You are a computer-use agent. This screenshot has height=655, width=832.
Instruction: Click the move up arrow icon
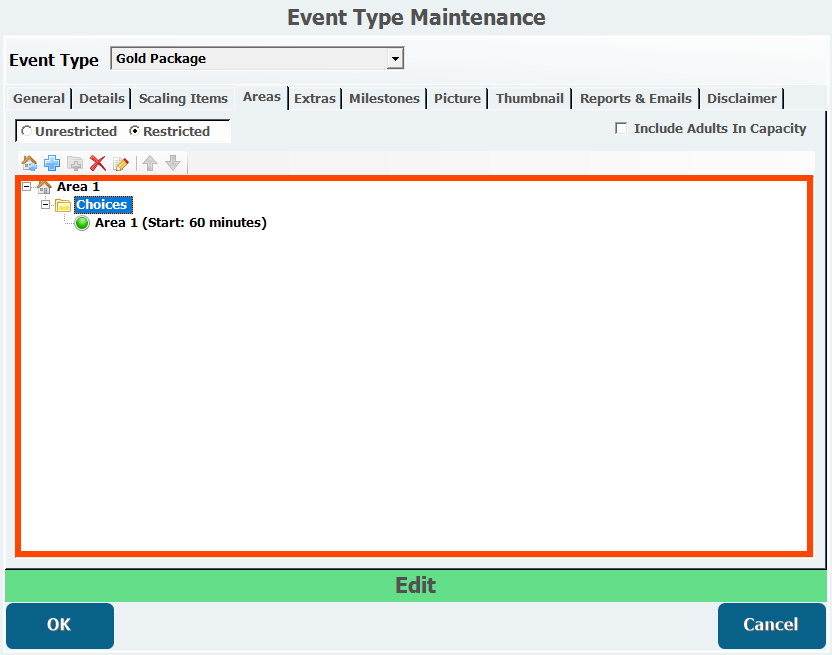tap(150, 163)
